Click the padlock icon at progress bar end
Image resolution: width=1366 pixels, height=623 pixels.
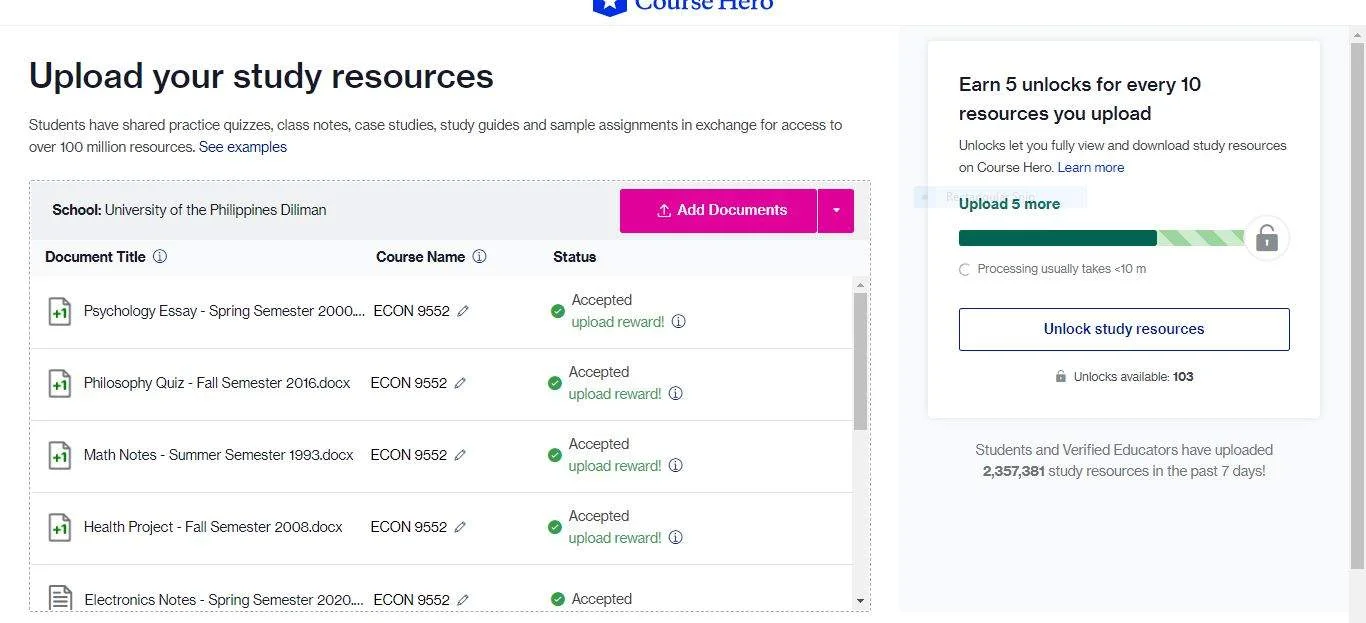1267,238
